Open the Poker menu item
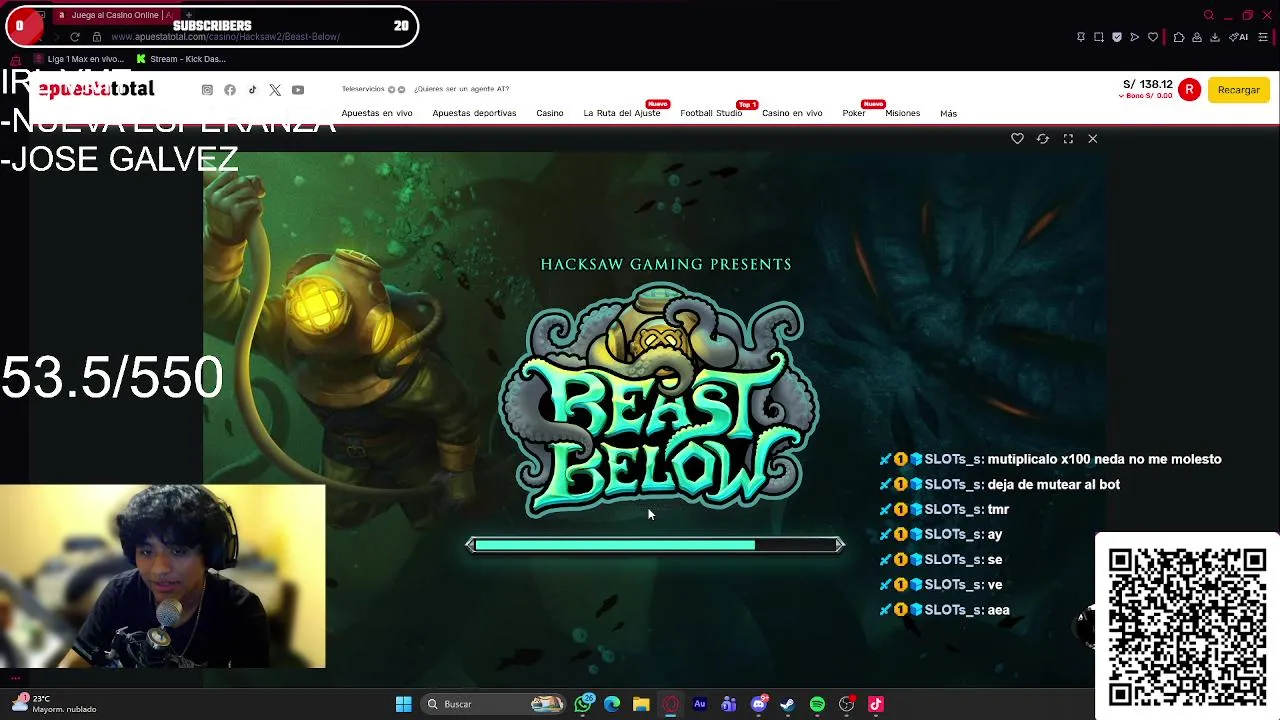This screenshot has width=1280, height=720. [853, 113]
